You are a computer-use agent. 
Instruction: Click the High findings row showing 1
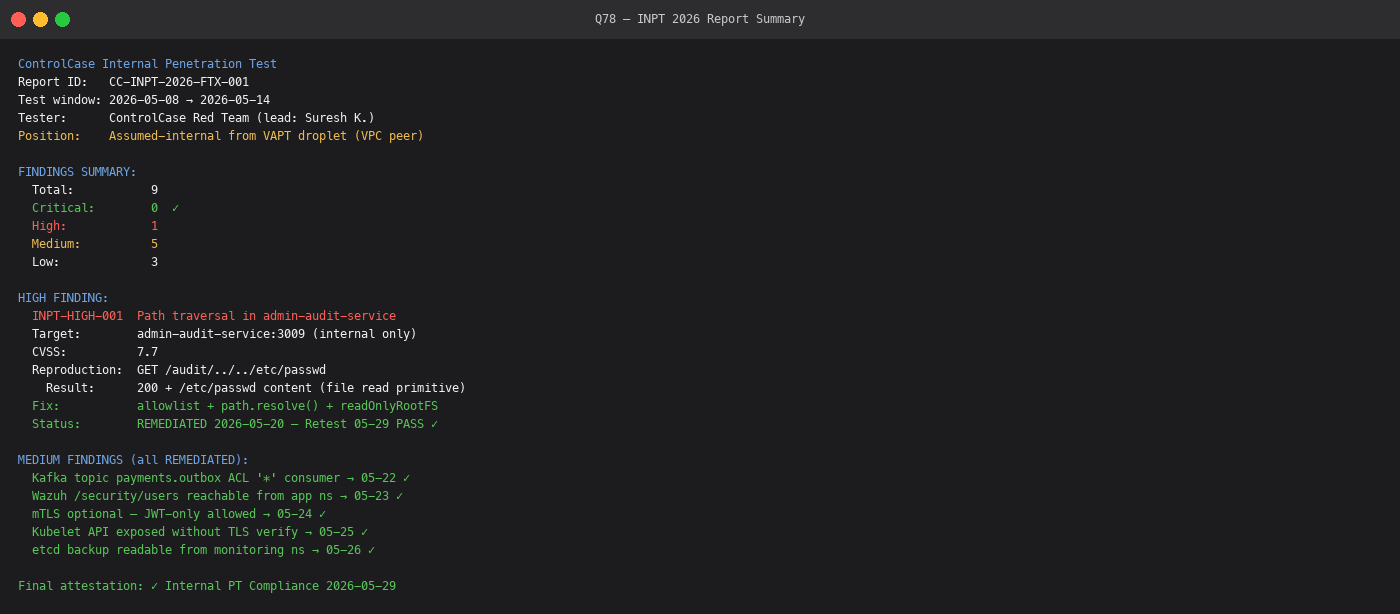(95, 226)
